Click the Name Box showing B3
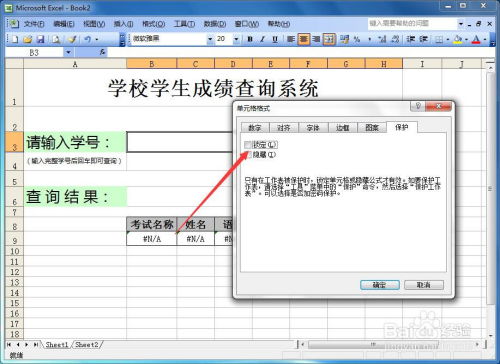The width and height of the screenshot is (500, 364). (34, 52)
